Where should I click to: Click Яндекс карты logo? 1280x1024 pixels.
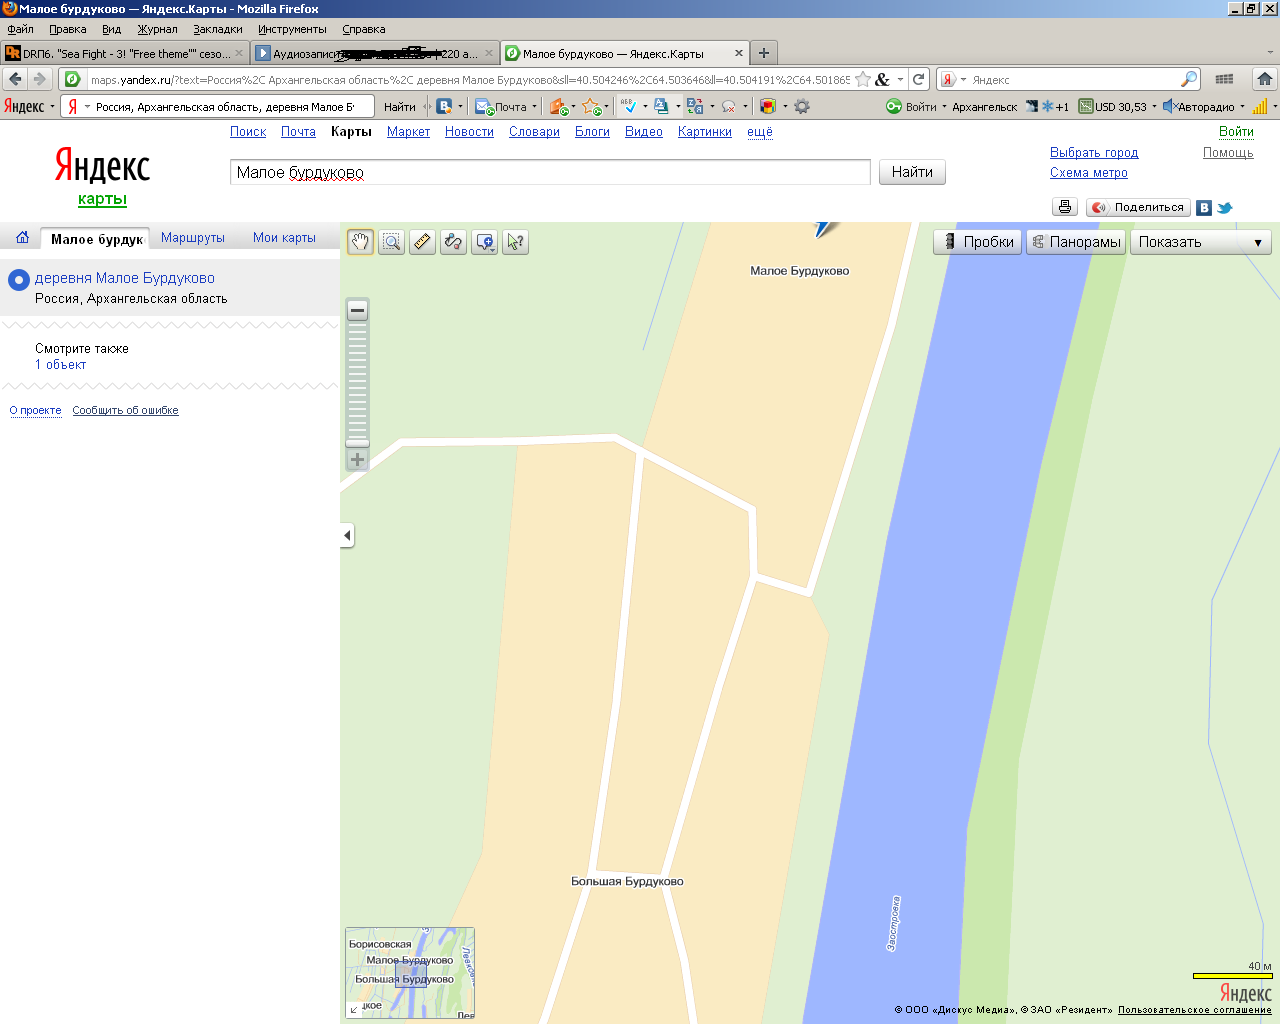coord(102,175)
